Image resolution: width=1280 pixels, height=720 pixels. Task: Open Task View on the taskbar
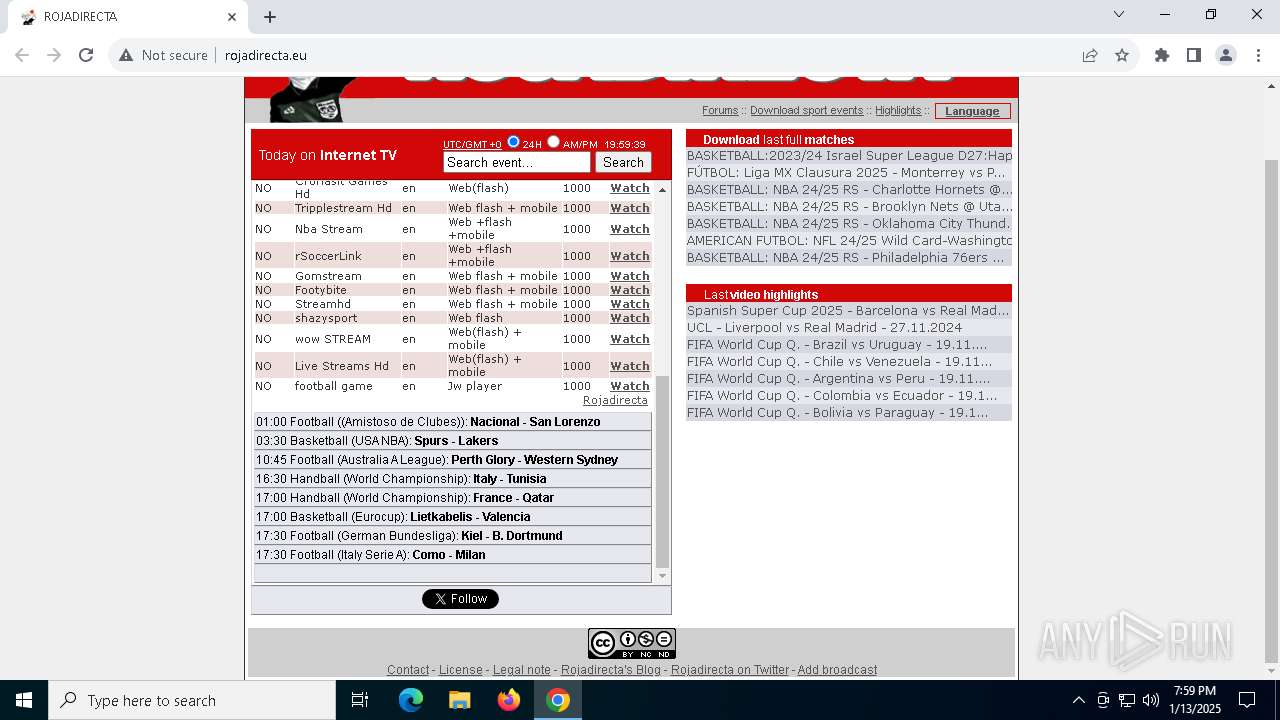(360, 700)
